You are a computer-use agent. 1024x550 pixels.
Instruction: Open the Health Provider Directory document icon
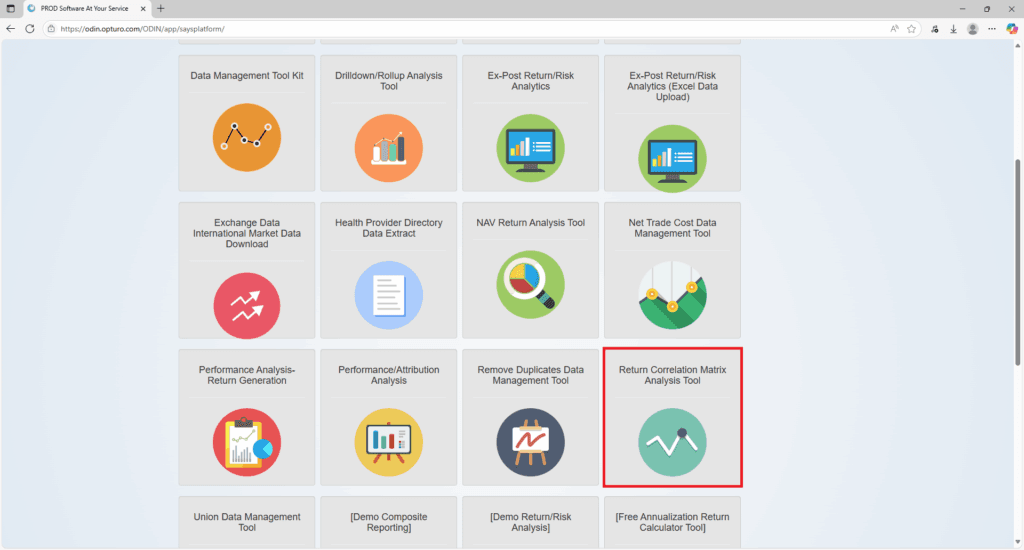388,295
